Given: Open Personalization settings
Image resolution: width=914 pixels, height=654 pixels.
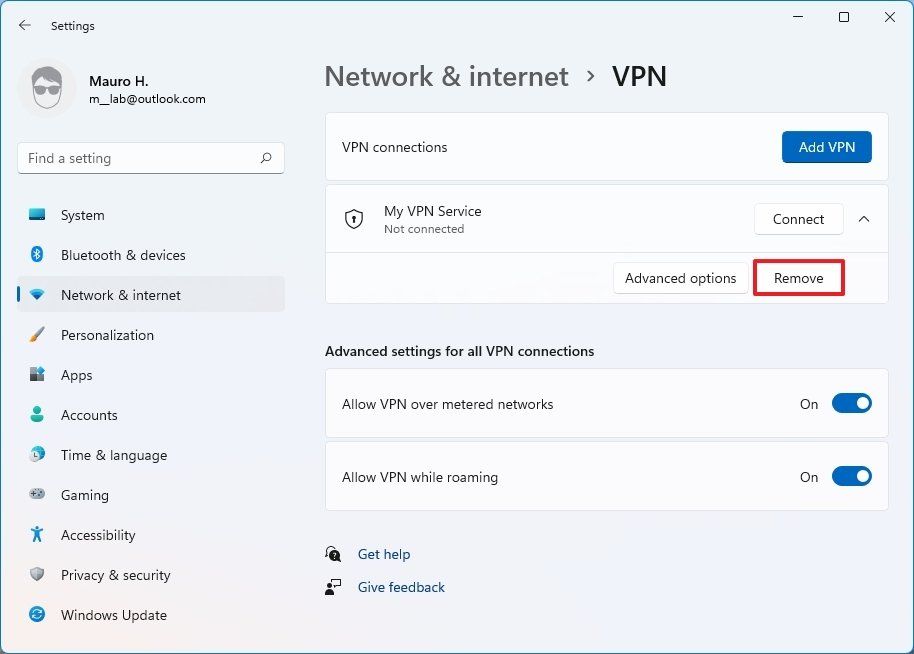Looking at the screenshot, I should 107,335.
